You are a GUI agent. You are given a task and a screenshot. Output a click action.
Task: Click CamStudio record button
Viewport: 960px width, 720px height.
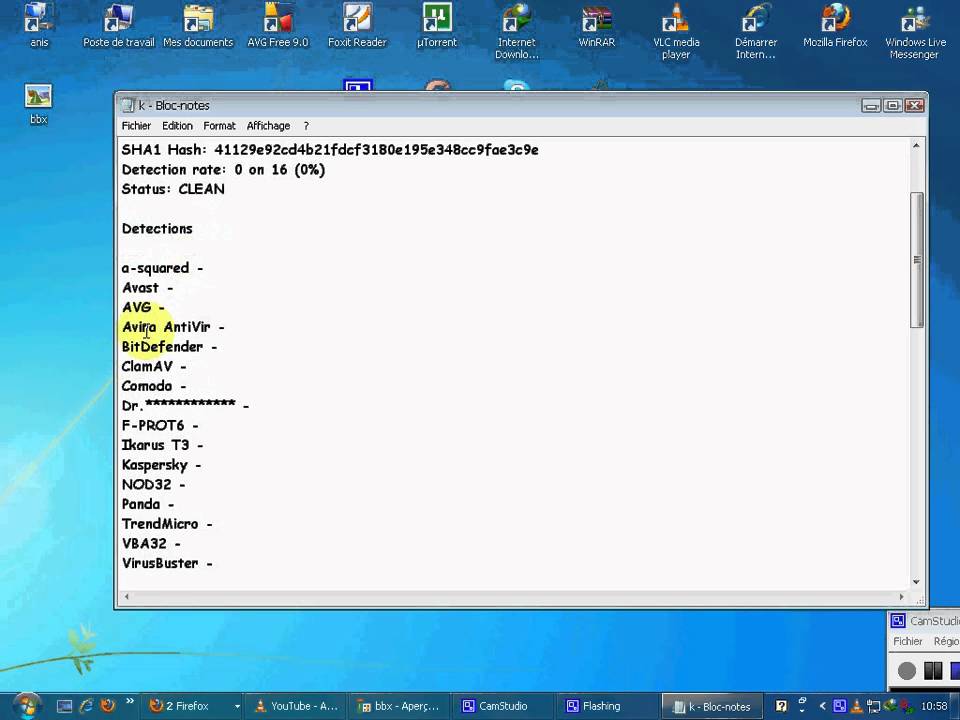[x=907, y=670]
